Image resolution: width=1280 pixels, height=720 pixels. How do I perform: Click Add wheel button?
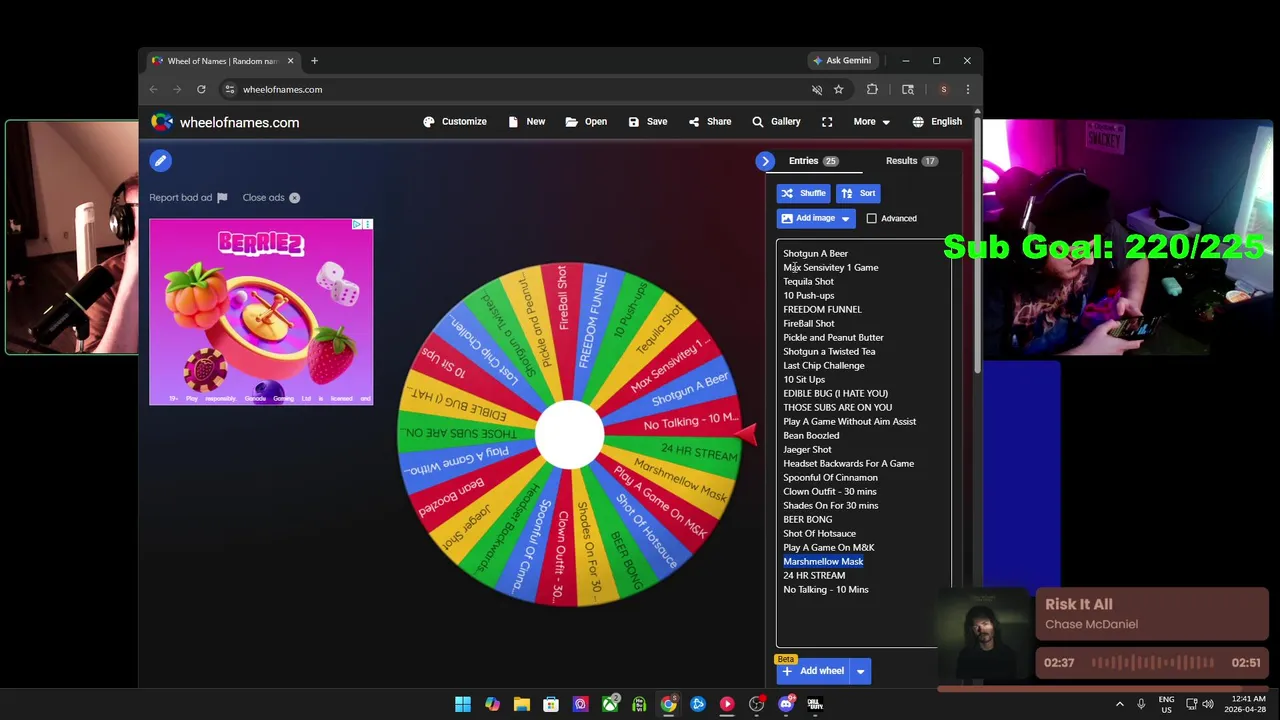pyautogui.click(x=813, y=671)
